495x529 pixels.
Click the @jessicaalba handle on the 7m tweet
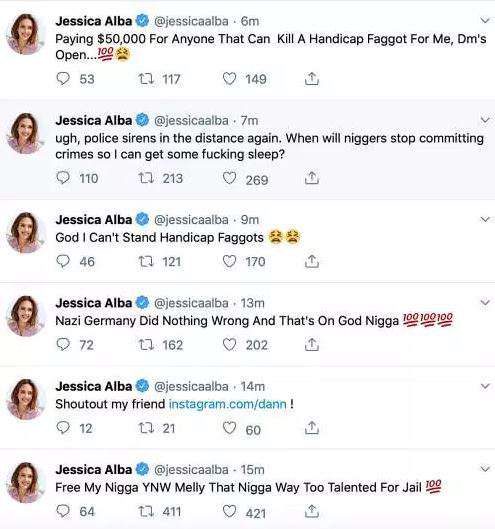click(191, 120)
